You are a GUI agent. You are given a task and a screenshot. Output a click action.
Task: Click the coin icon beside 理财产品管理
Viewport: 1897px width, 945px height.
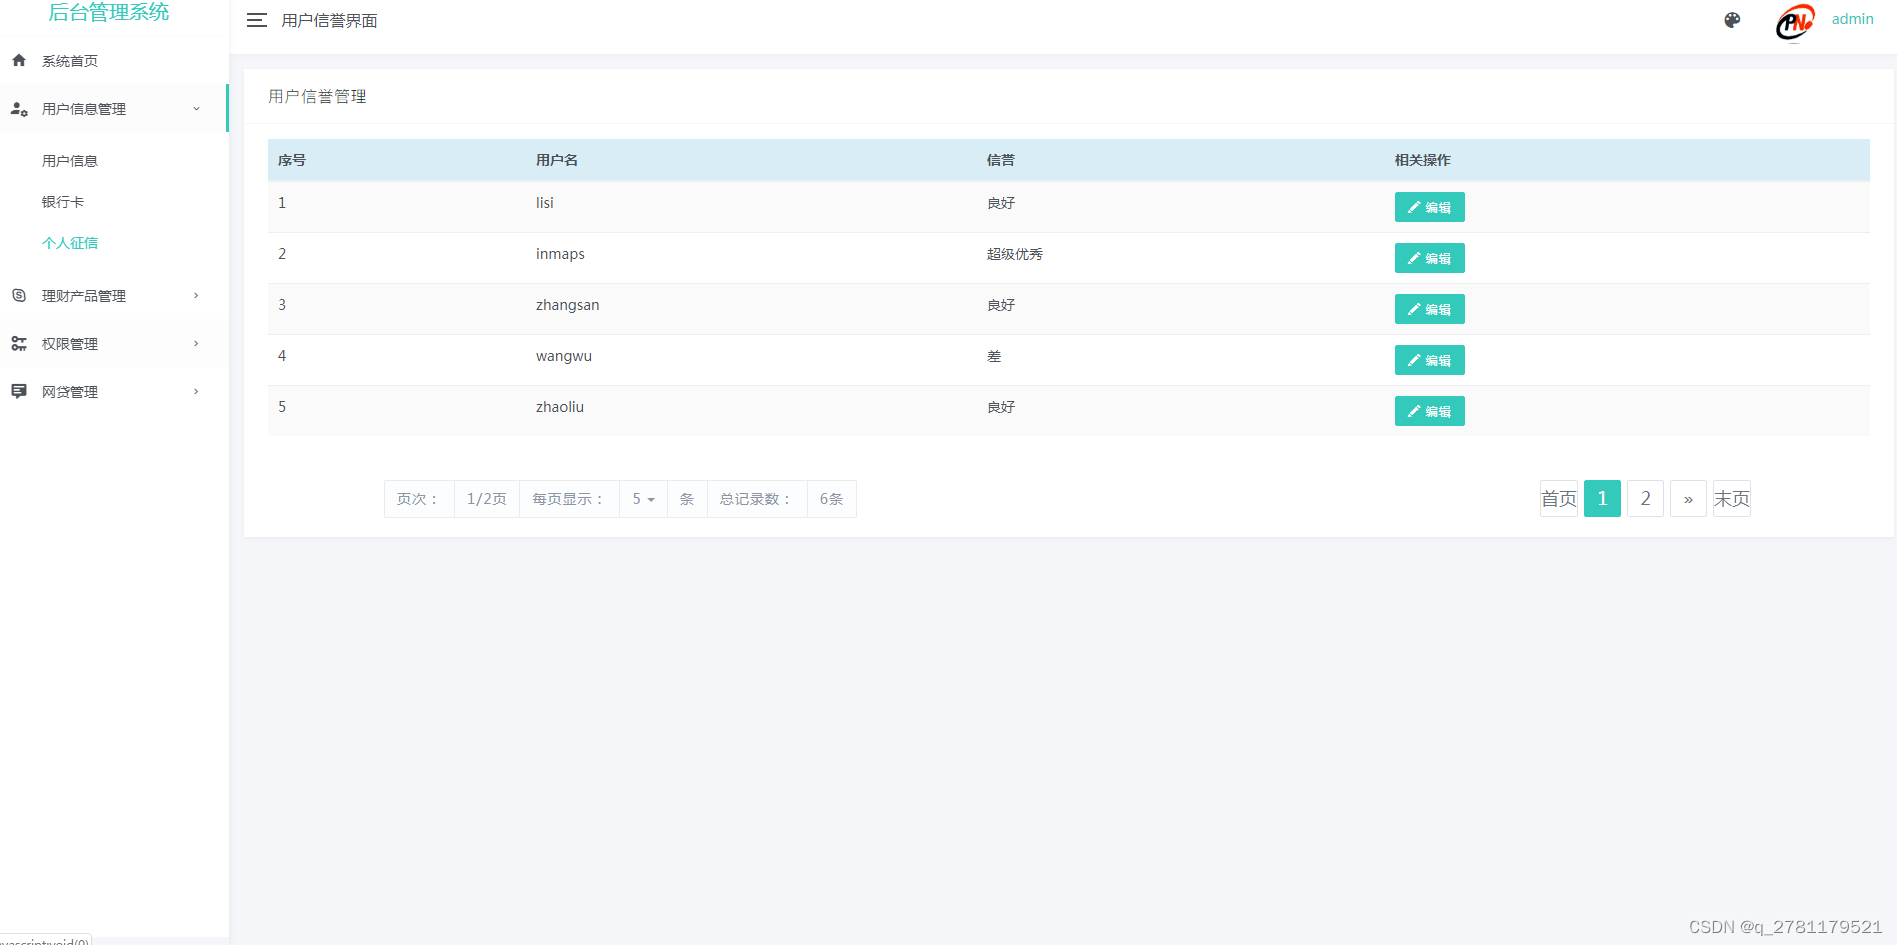pyautogui.click(x=19, y=295)
